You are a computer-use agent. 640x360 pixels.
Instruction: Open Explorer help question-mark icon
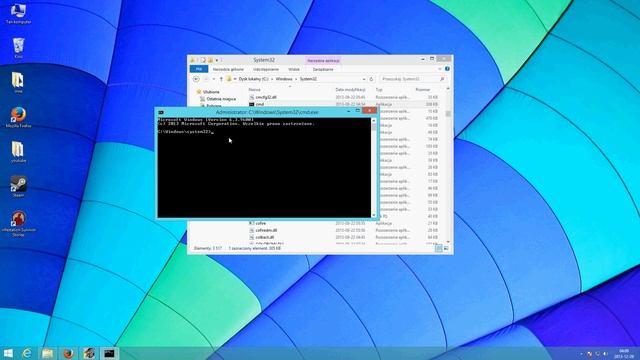(x=447, y=69)
